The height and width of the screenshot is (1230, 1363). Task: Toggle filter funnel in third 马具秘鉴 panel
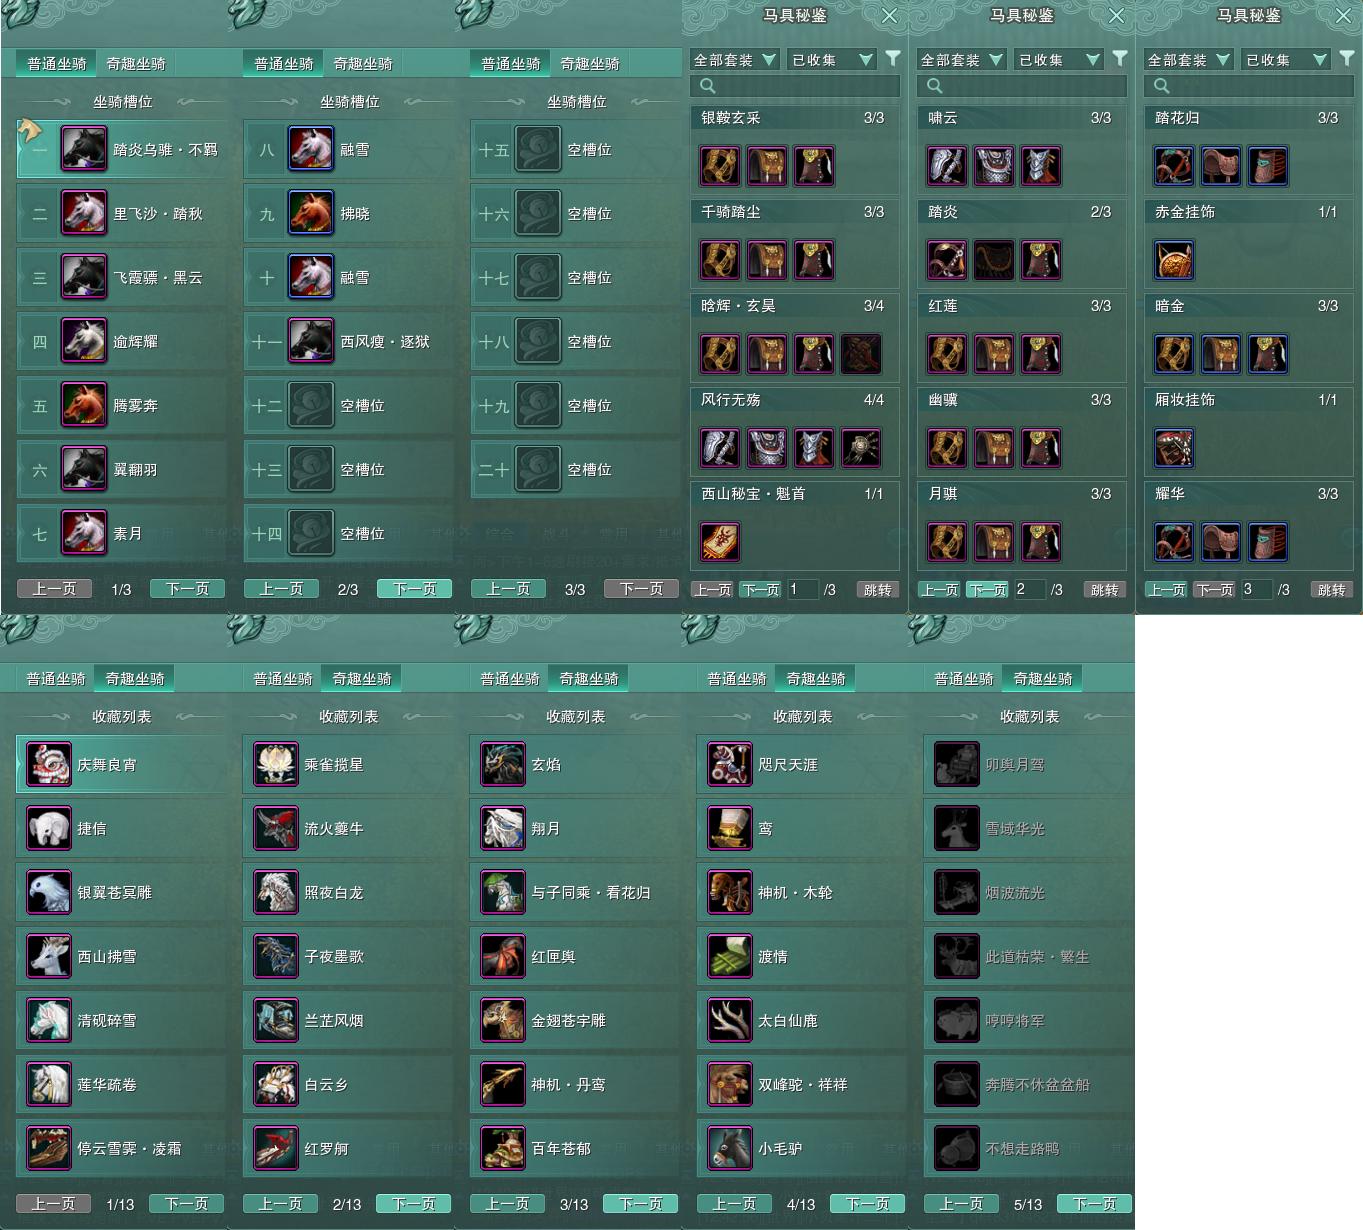[1347, 59]
